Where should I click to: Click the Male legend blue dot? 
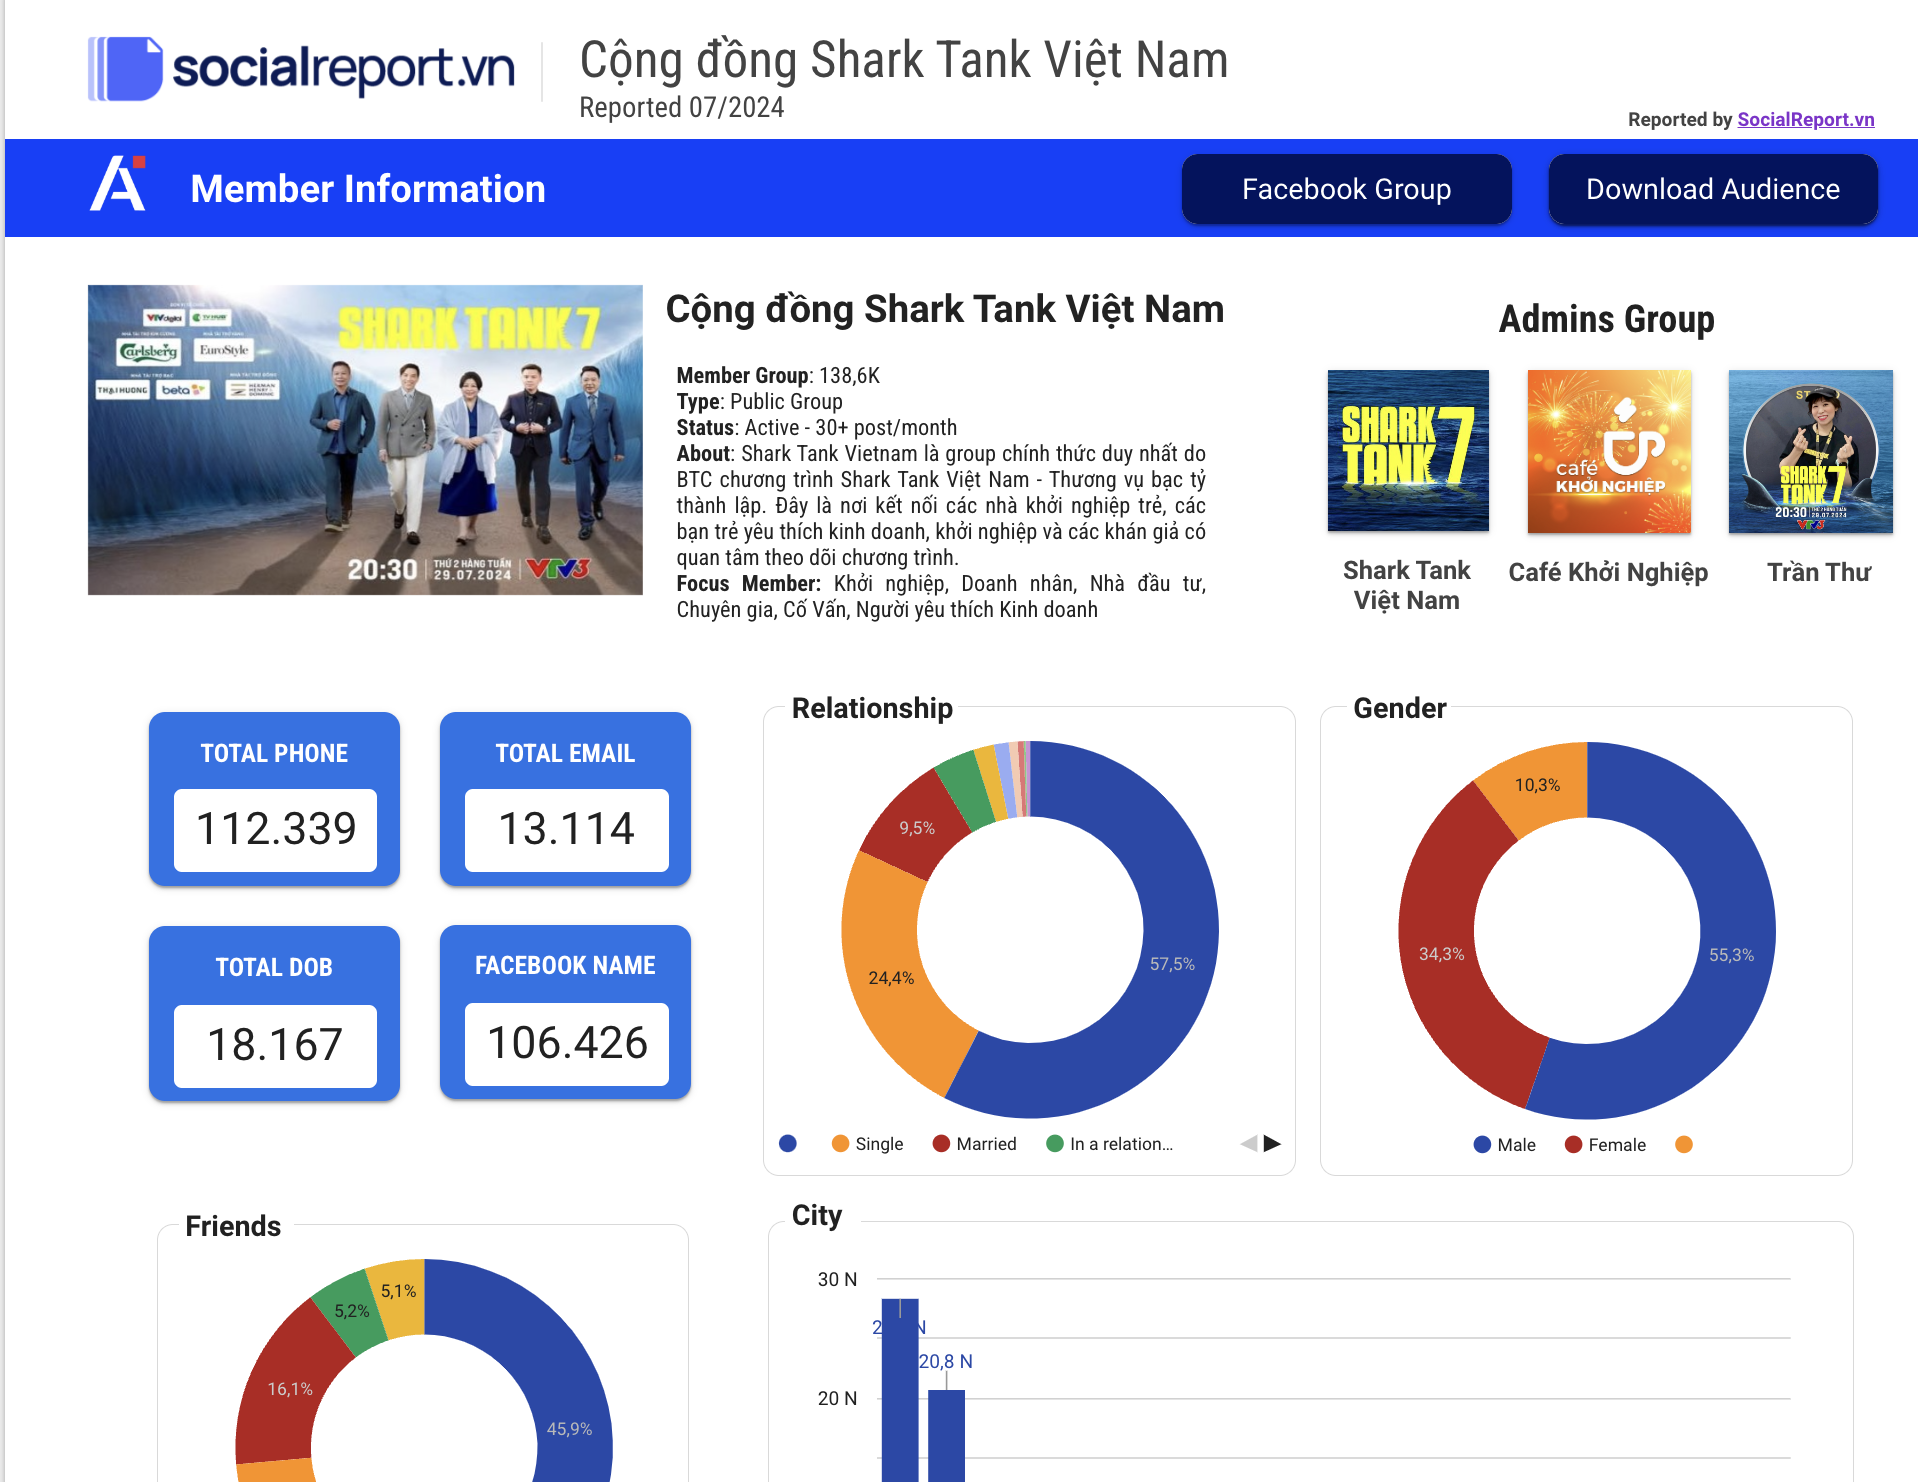(1482, 1144)
